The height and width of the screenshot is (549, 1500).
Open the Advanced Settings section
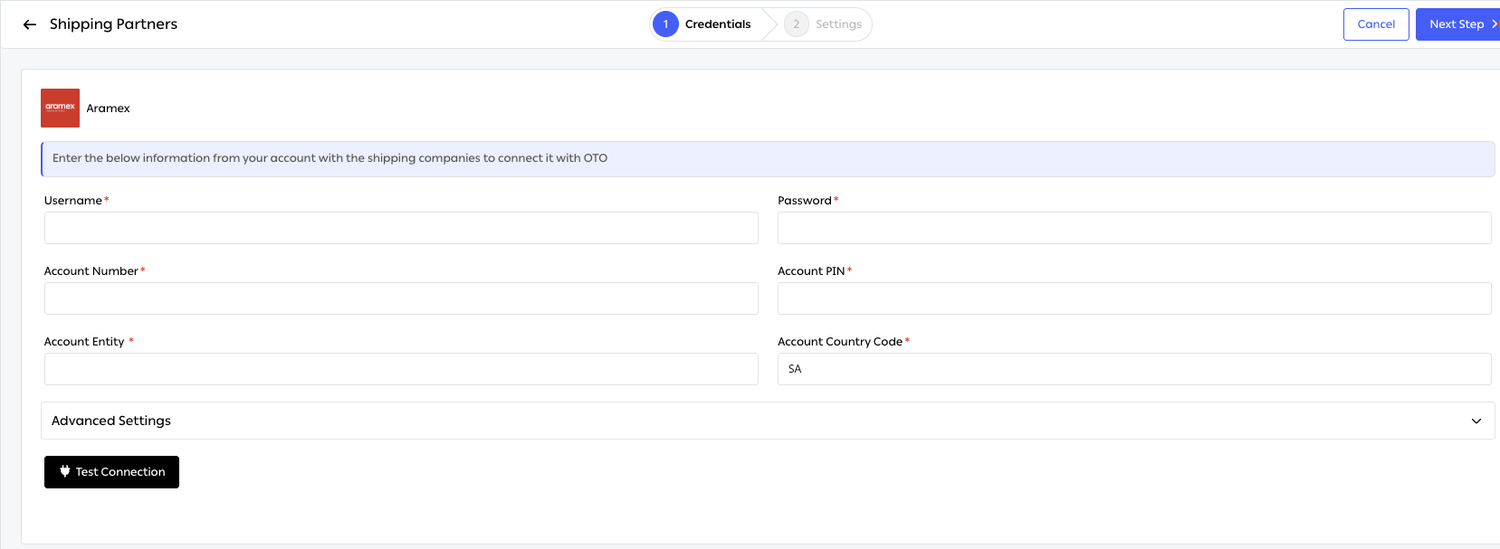point(768,421)
